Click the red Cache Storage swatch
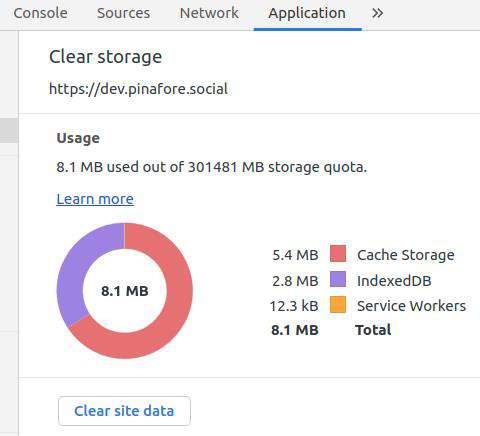480x436 pixels. click(x=338, y=254)
